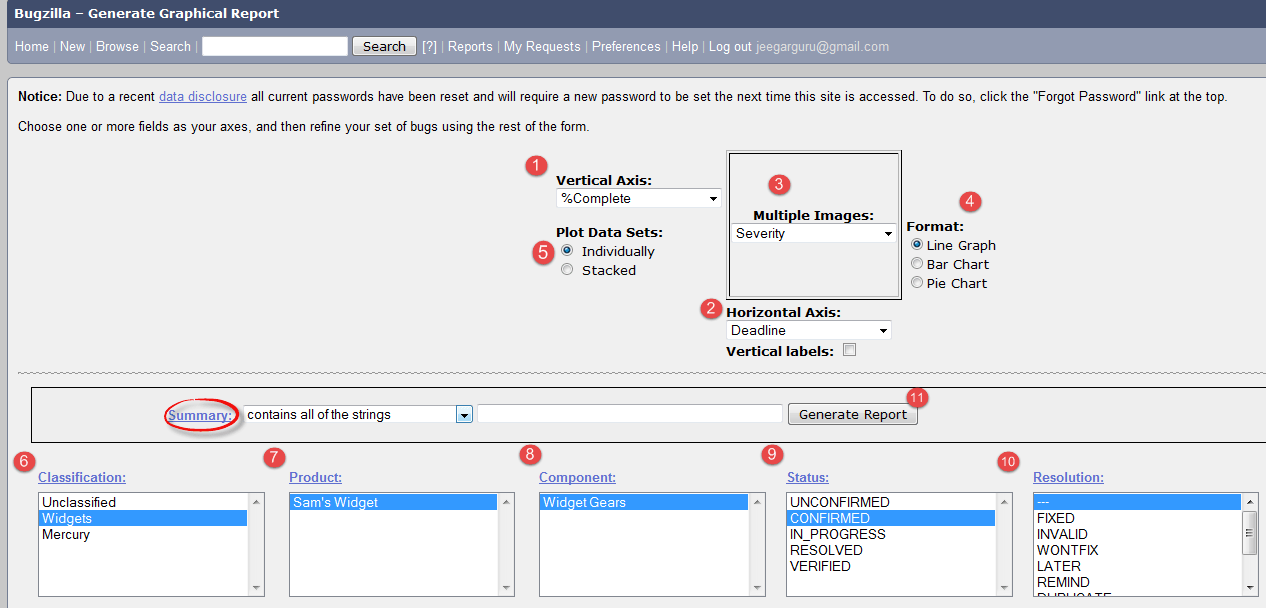Click the [?] help icon link
The width and height of the screenshot is (1266, 608).
coord(429,47)
